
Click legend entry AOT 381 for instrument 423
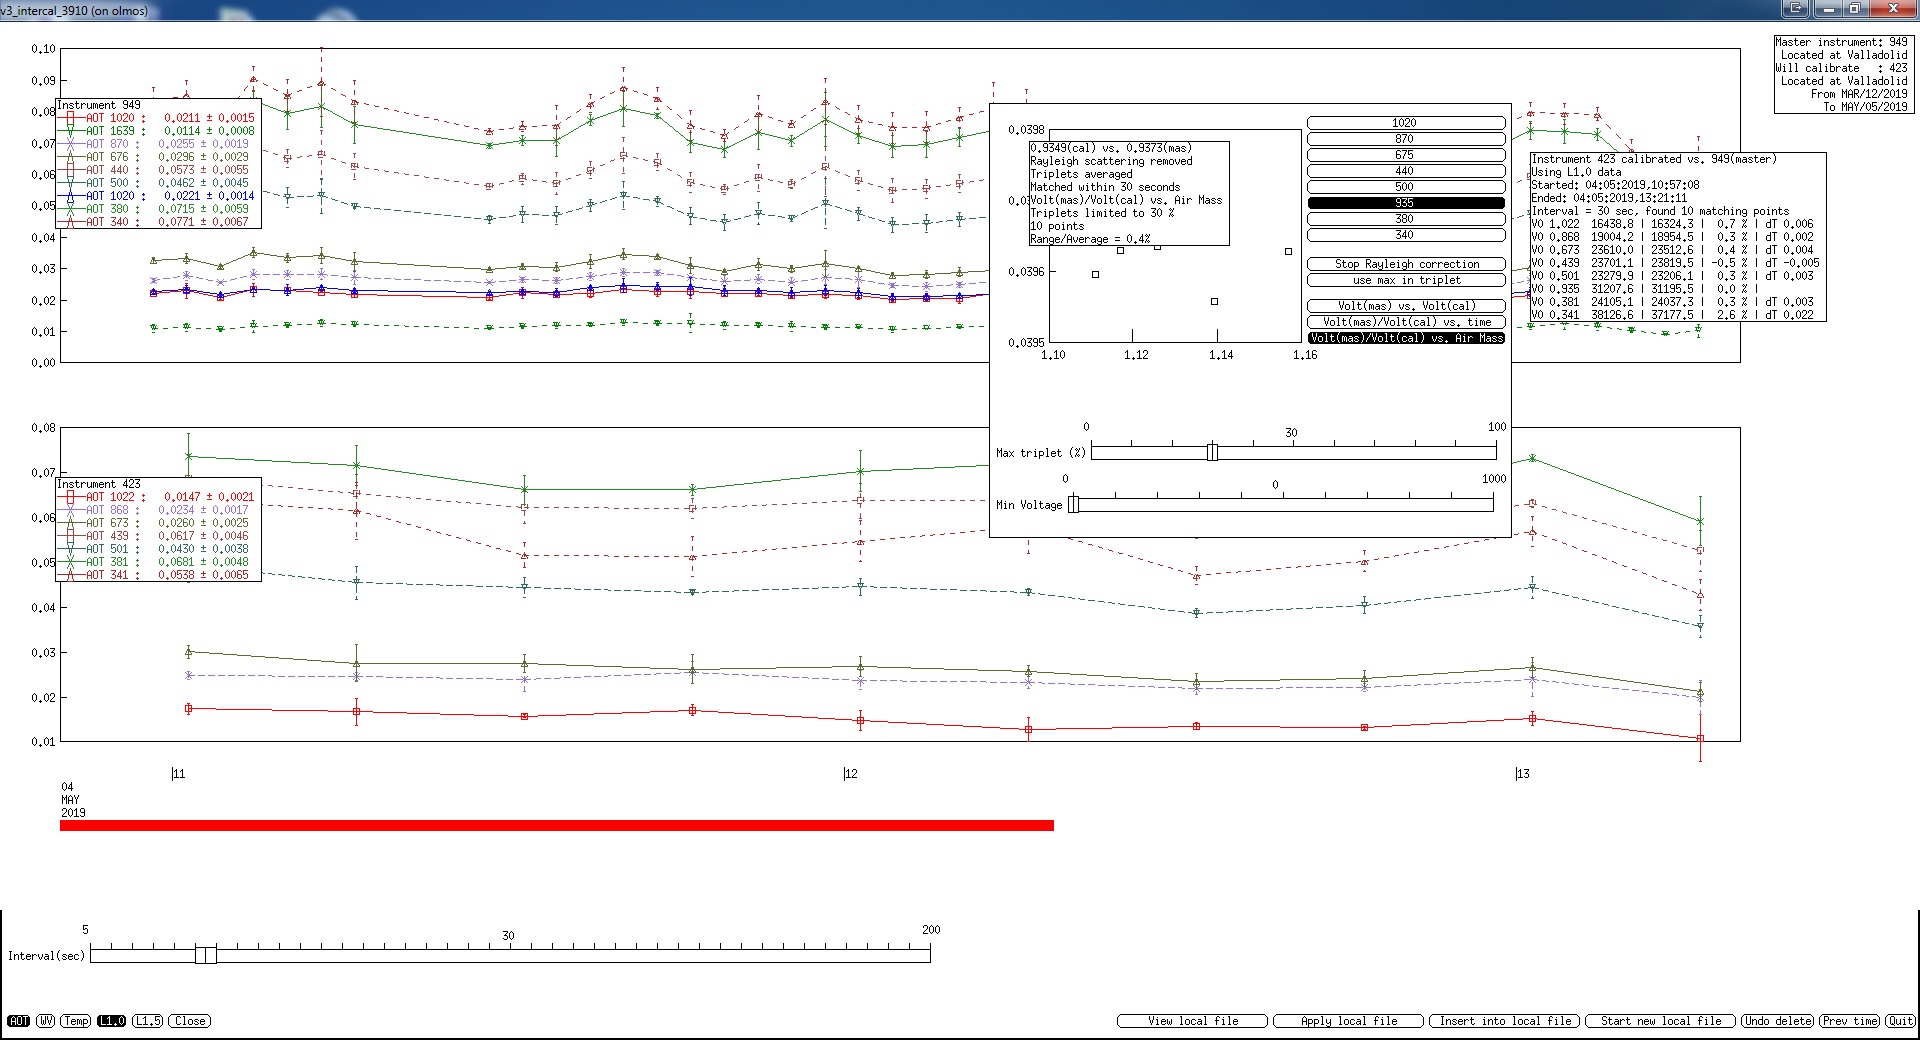coord(157,562)
